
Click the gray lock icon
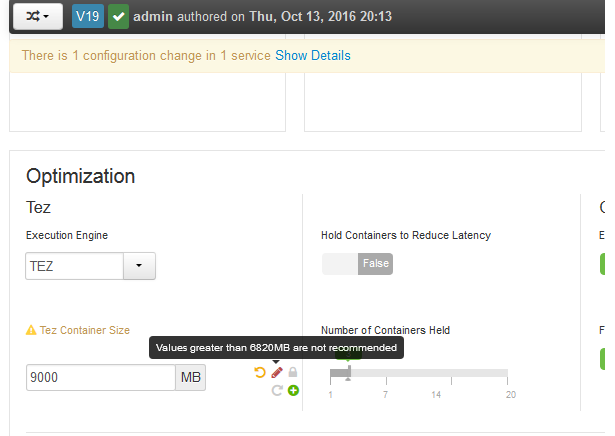click(x=293, y=372)
